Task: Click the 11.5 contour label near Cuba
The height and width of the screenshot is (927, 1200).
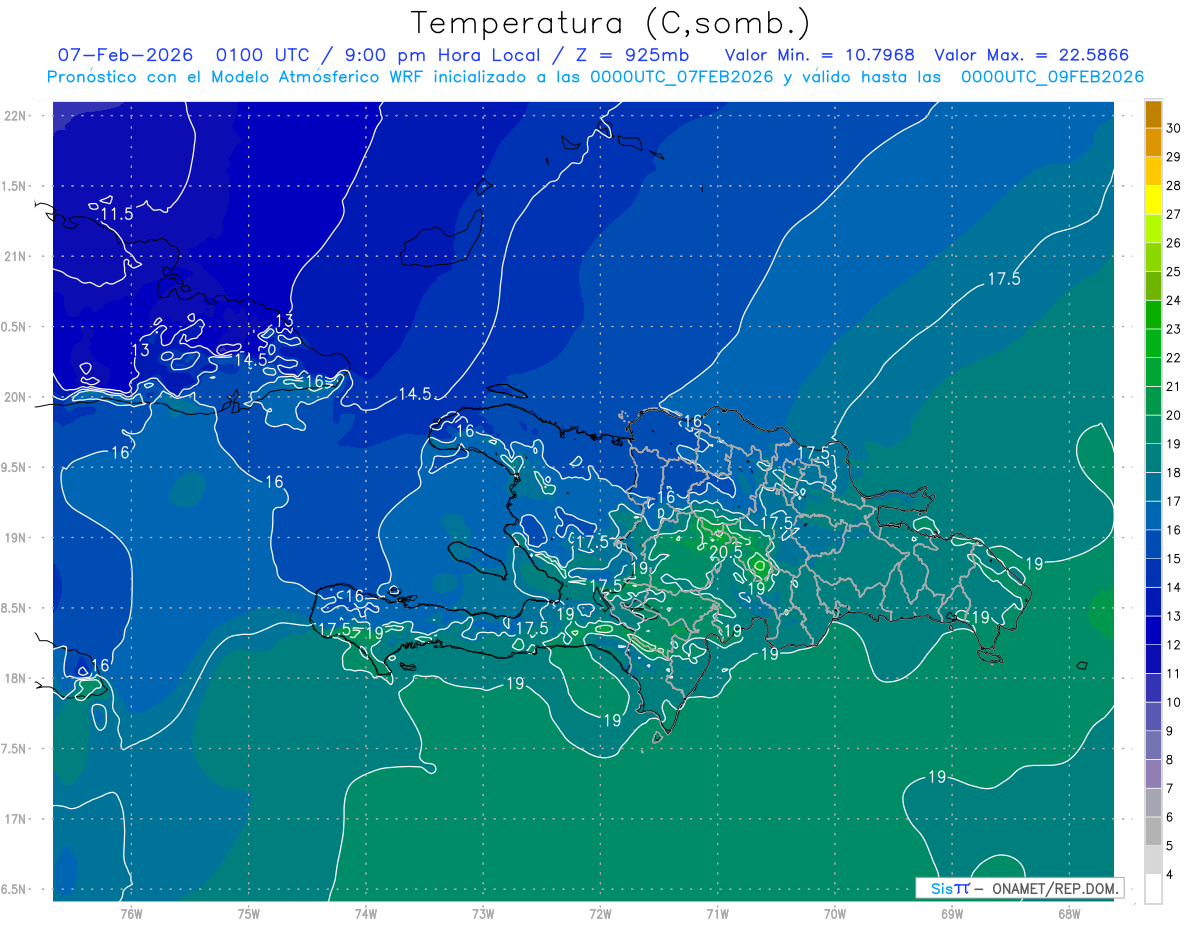Action: coord(116,214)
